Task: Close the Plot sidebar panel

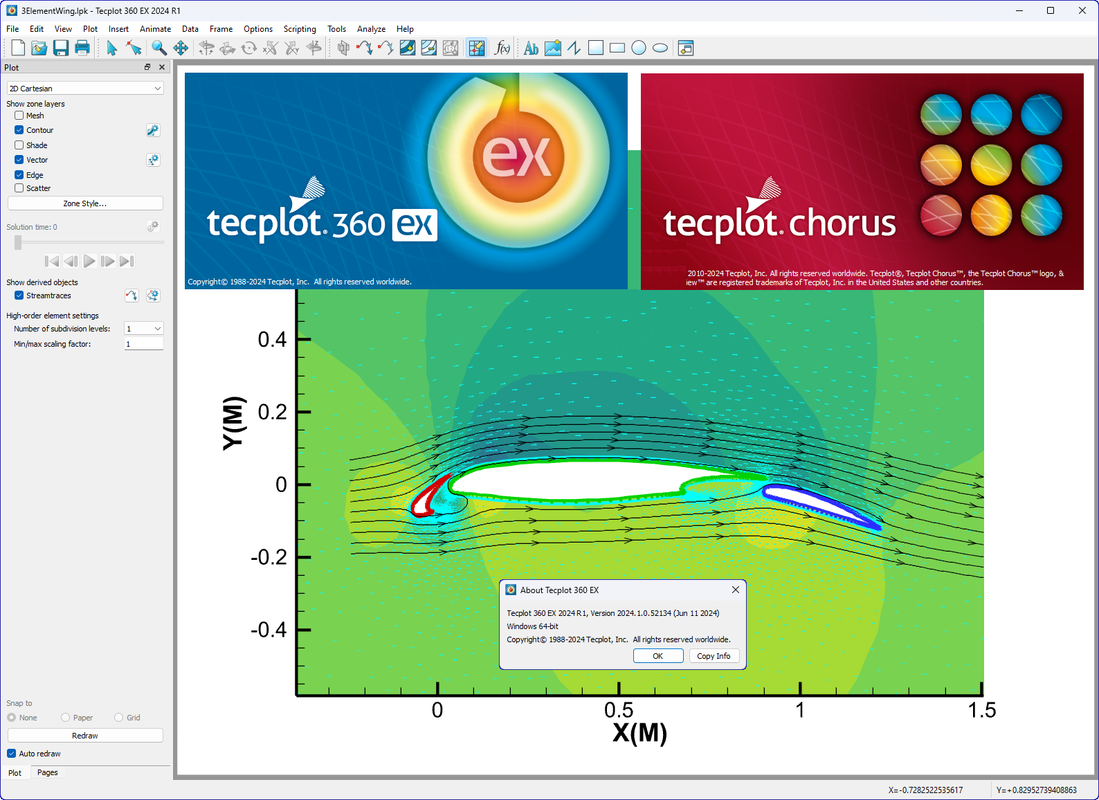Action: pyautogui.click(x=162, y=67)
